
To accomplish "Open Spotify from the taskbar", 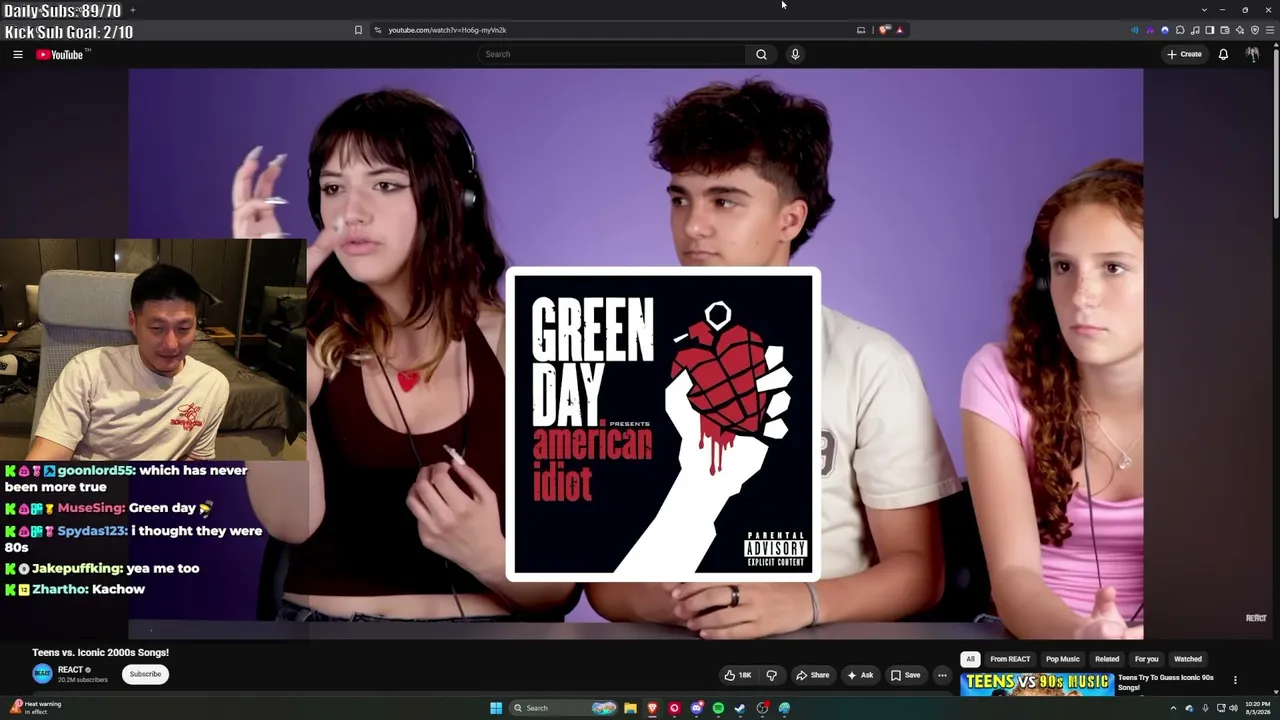I will point(718,708).
